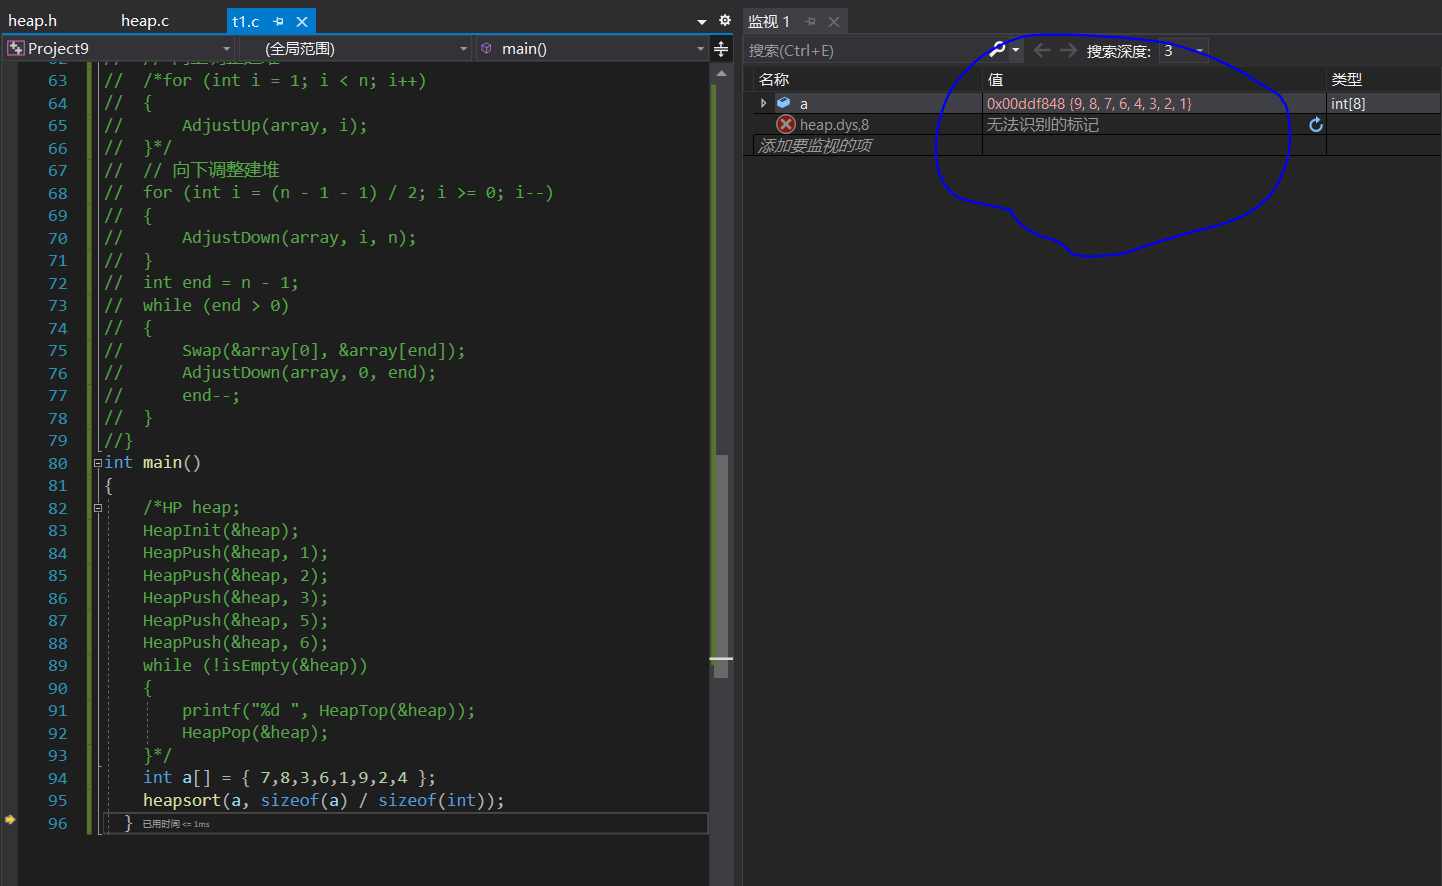The width and height of the screenshot is (1442, 886).
Task: Click the split editor window icon
Action: pos(721,49)
